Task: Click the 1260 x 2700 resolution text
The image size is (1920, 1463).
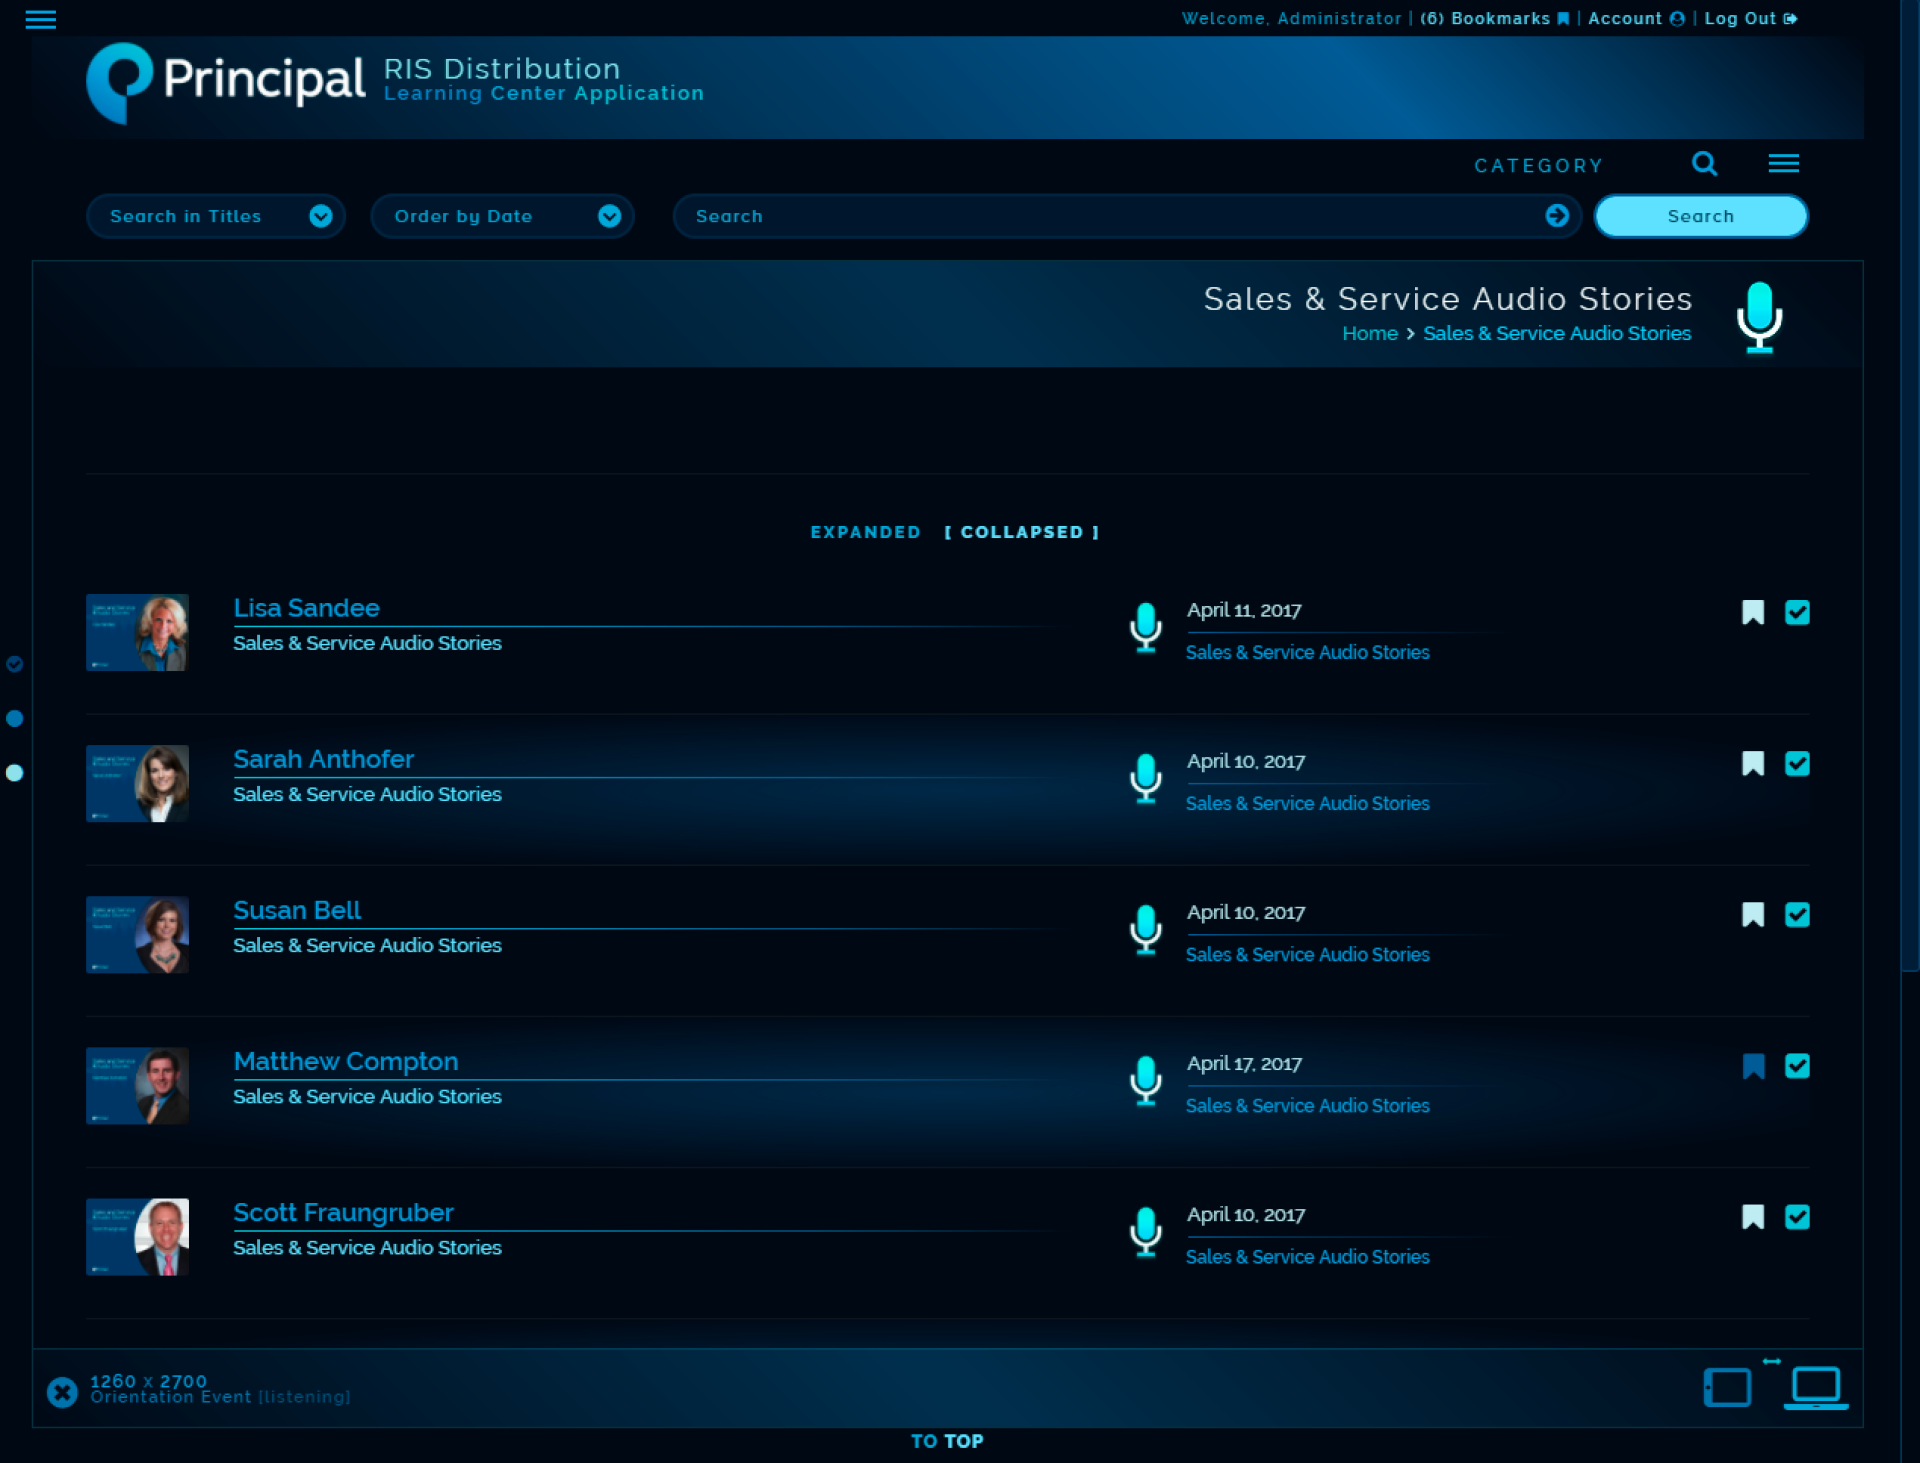Action: (148, 1380)
